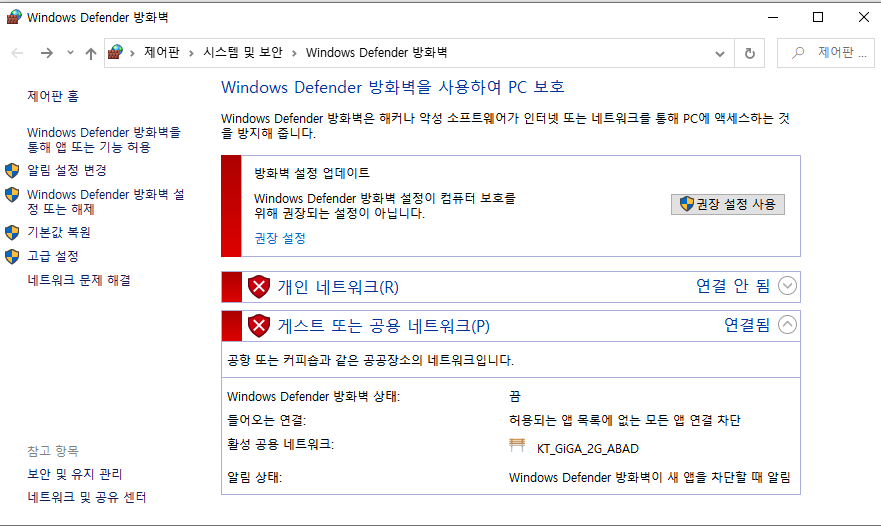Select 제어판 in the breadcrumb path
This screenshot has height=526, width=881.
(162, 52)
